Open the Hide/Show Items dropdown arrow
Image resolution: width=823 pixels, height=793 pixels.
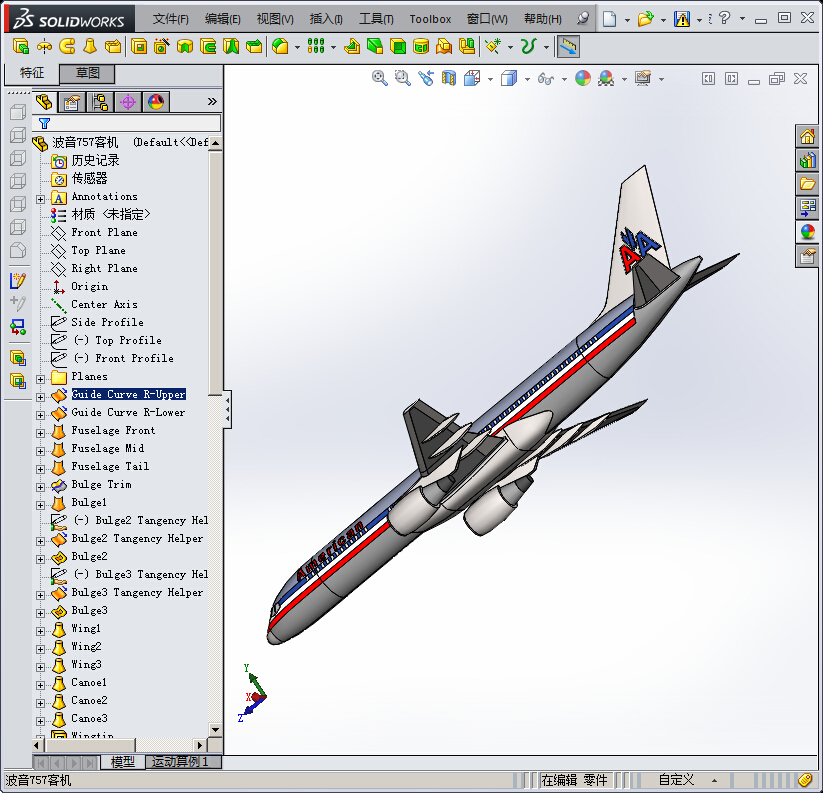(x=564, y=79)
